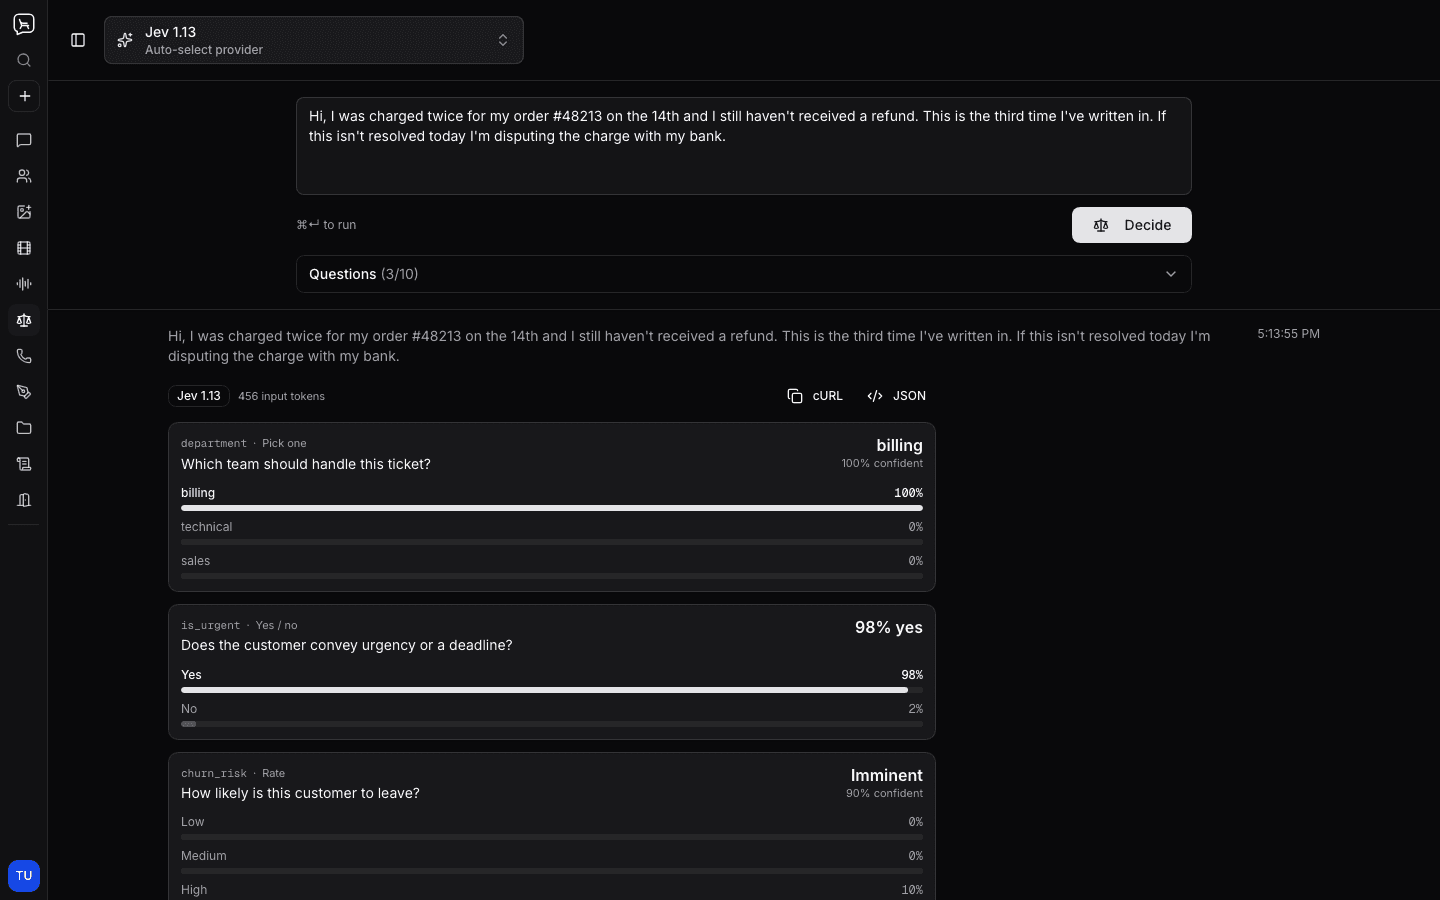Click the 'Imminent' churn result heading
This screenshot has height=900, width=1440.
pyautogui.click(x=887, y=775)
